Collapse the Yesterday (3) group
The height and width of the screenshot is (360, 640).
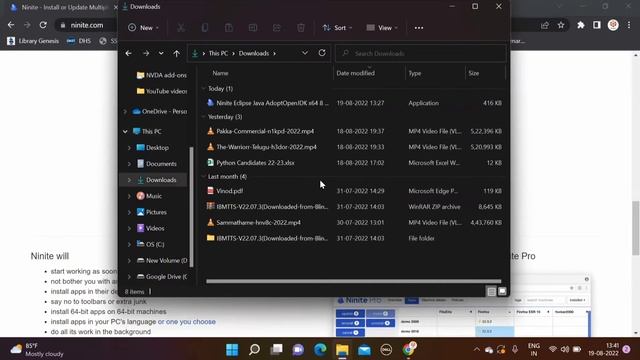(x=204, y=117)
